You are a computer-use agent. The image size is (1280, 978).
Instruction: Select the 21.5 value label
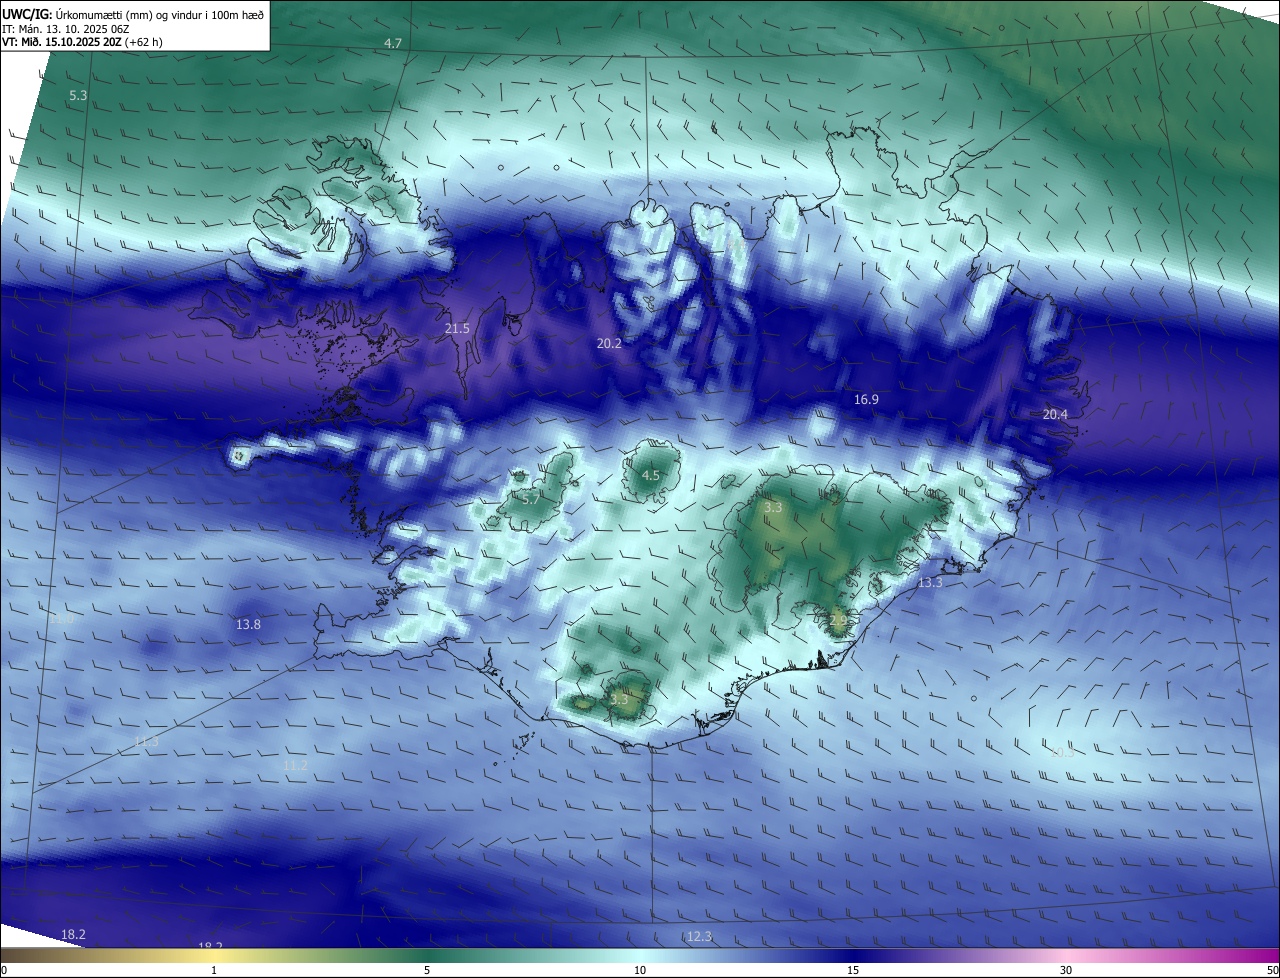[x=457, y=328]
